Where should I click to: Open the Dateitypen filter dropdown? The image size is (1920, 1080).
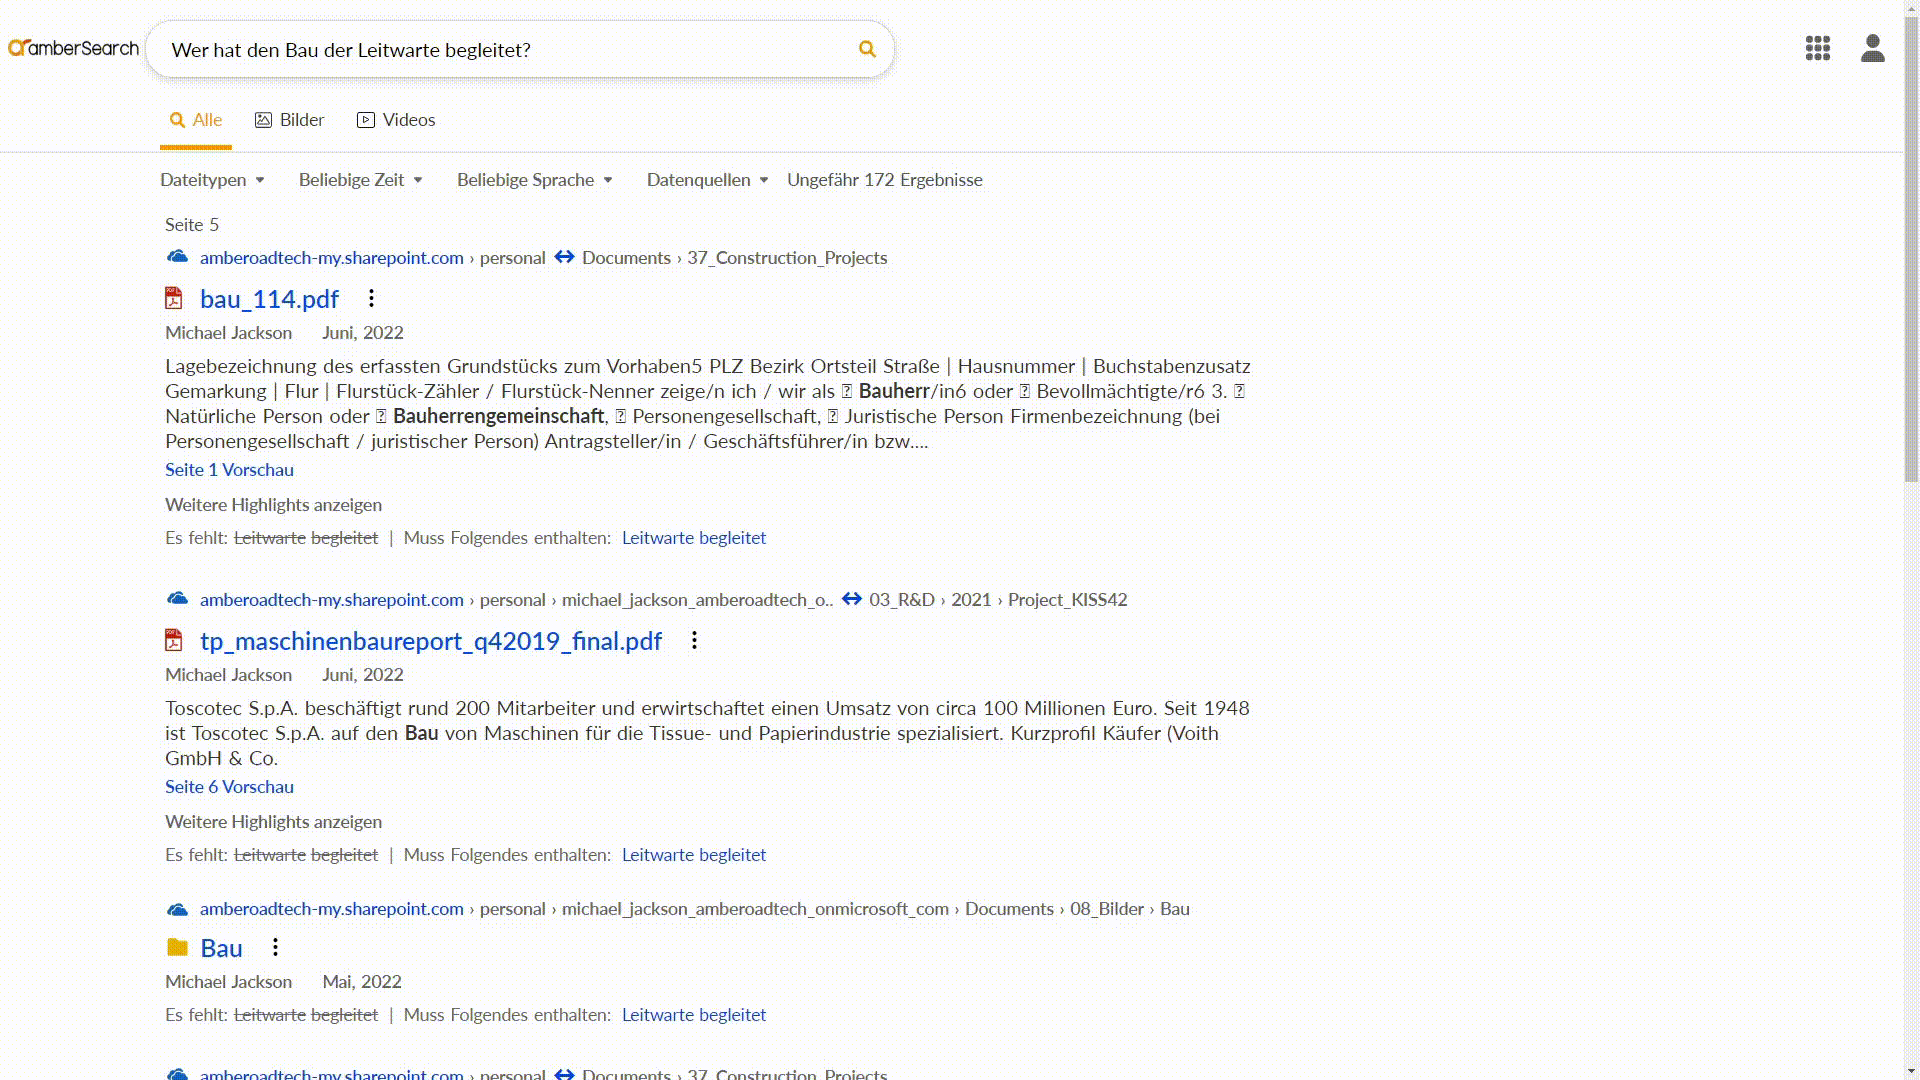211,180
